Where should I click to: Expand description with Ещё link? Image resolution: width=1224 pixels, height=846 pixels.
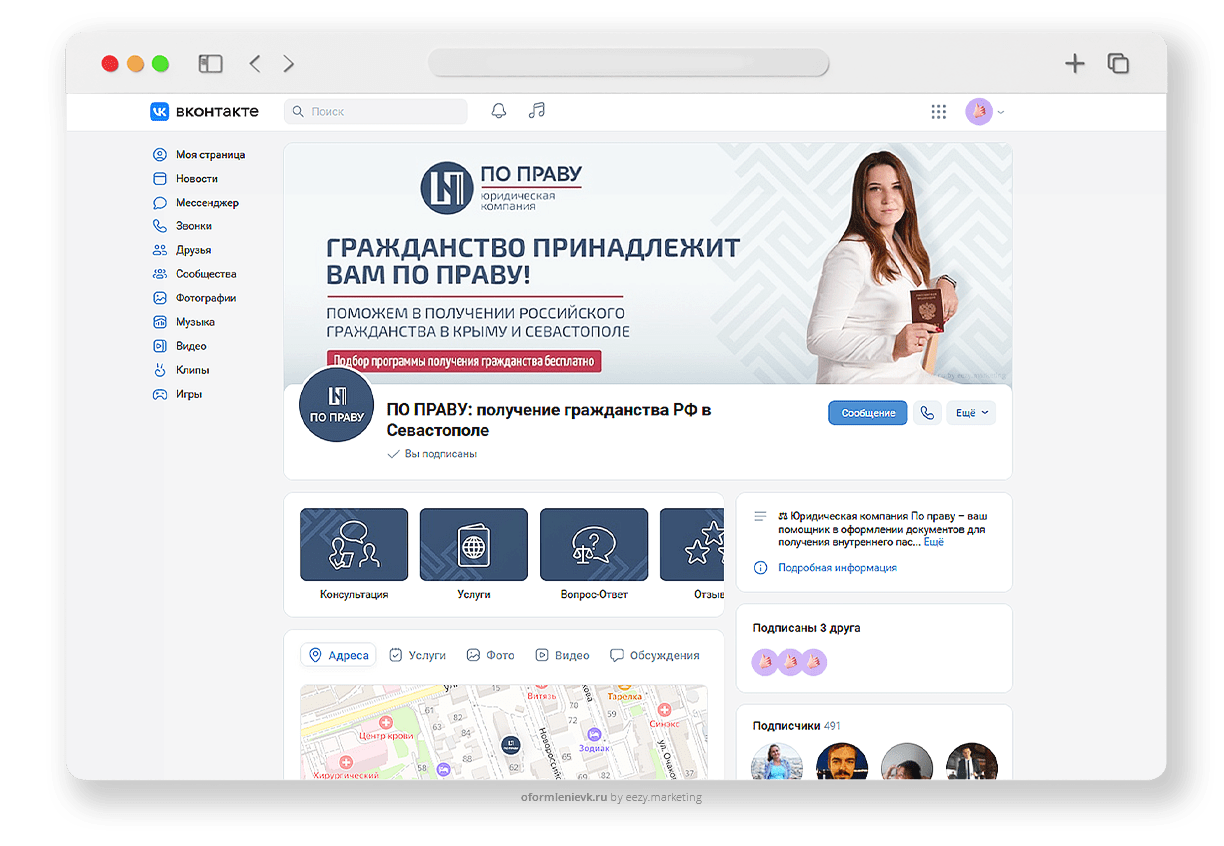click(933, 542)
